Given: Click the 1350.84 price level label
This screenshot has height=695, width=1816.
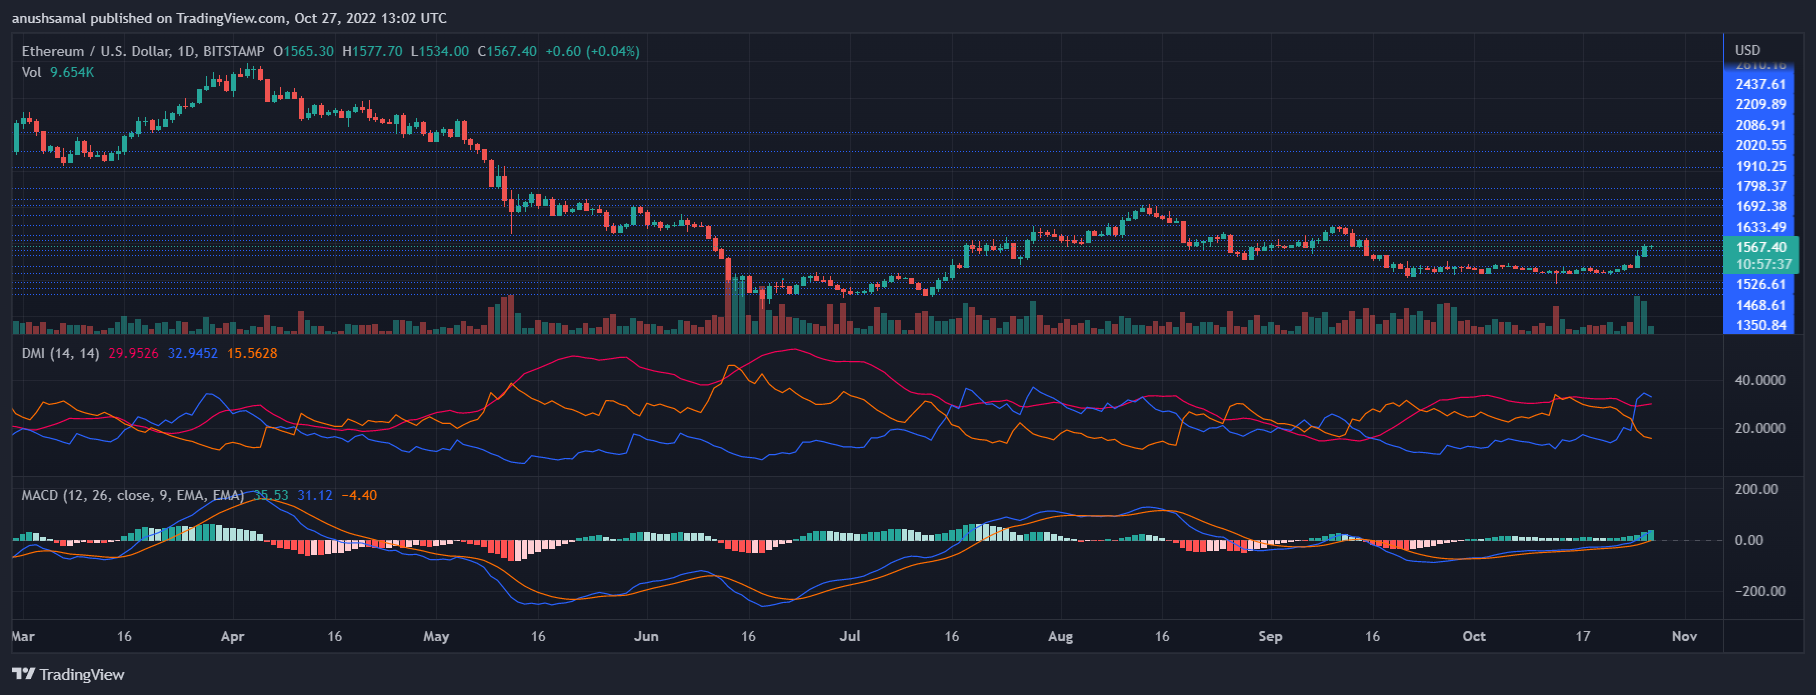Looking at the screenshot, I should [1760, 325].
